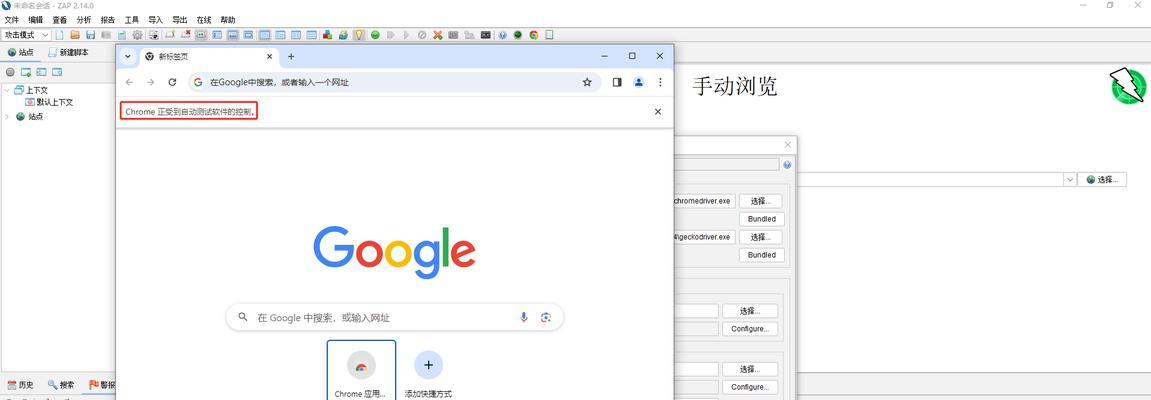Open the Chrome 应用 shortcut tile
The image size is (1151, 400).
pos(361,370)
